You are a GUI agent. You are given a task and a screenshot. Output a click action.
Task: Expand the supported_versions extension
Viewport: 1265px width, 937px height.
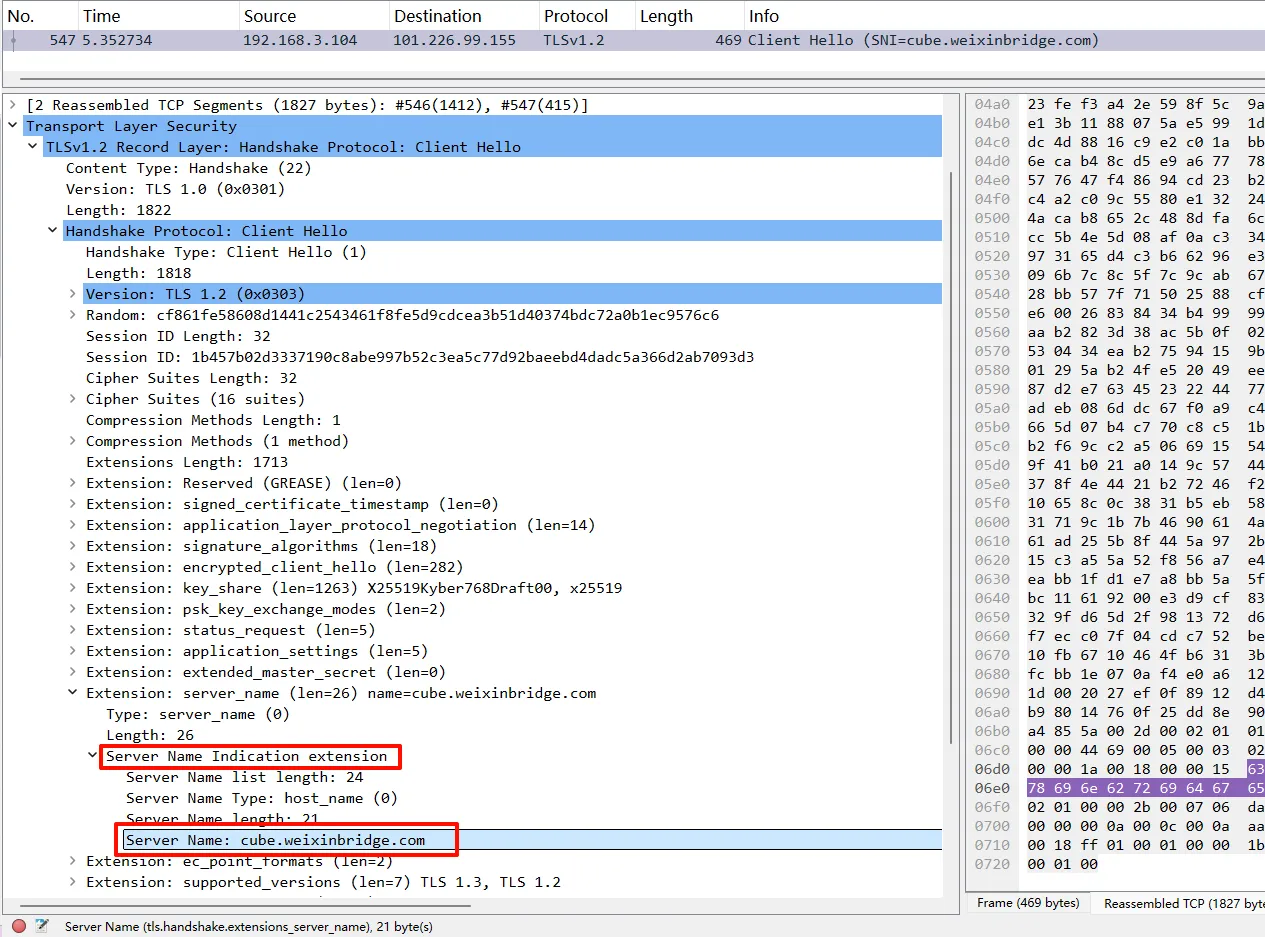click(72, 882)
